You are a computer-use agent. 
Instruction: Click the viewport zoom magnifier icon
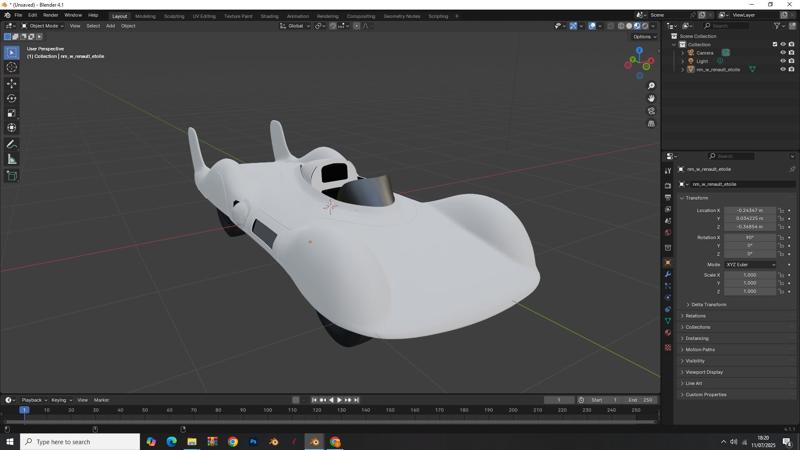pos(651,86)
